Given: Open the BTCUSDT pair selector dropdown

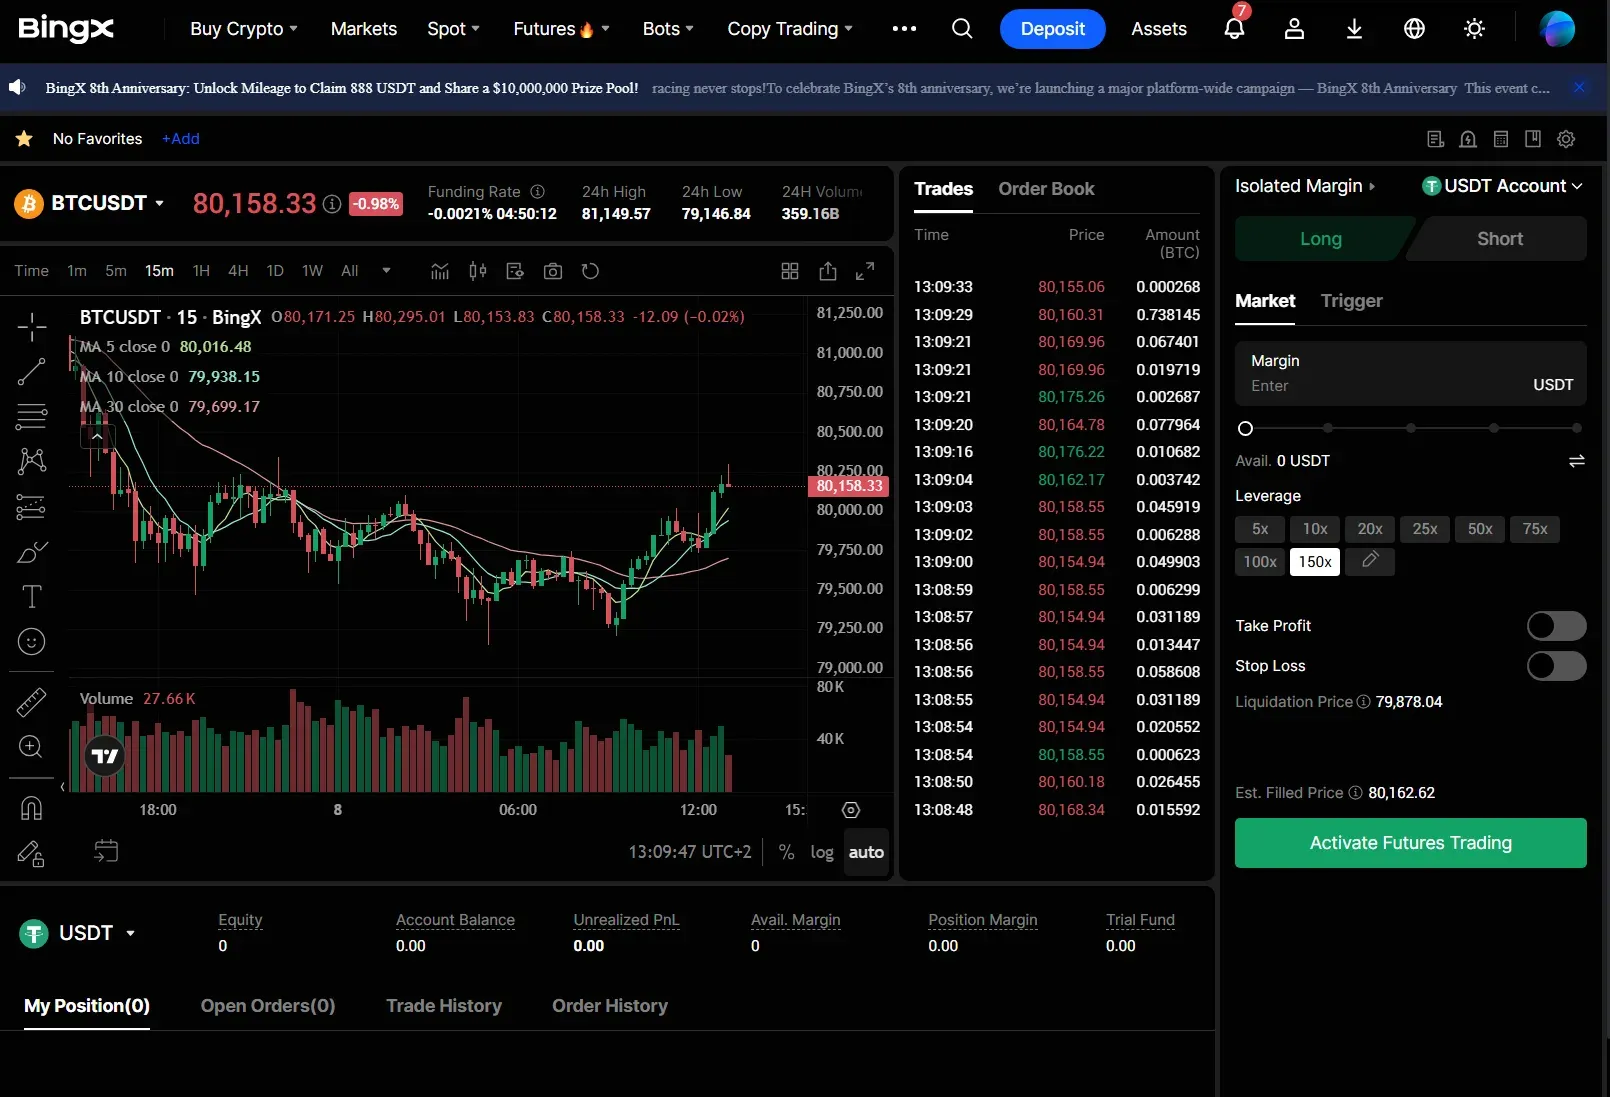Looking at the screenshot, I should point(107,203).
